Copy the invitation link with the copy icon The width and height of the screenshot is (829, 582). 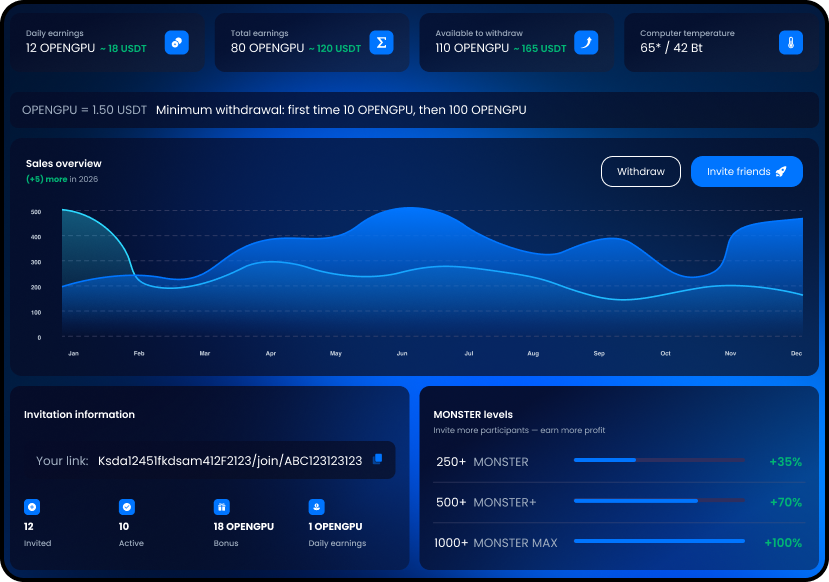coord(377,460)
